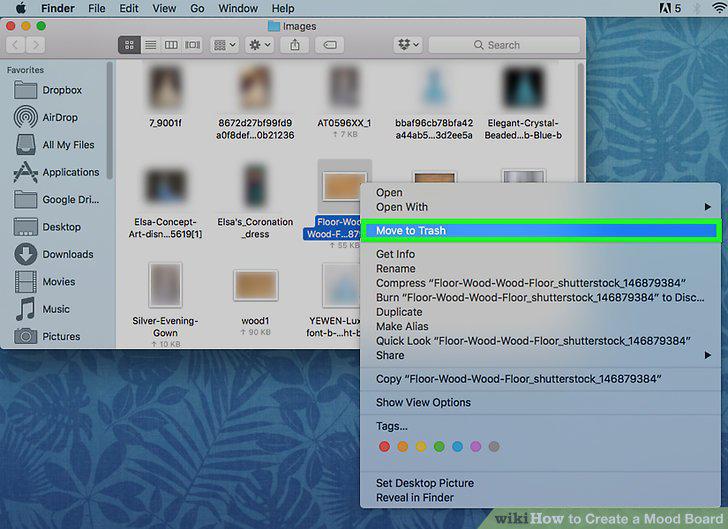The width and height of the screenshot is (728, 529).
Task: Open the item arrangement dropdown
Action: click(225, 45)
